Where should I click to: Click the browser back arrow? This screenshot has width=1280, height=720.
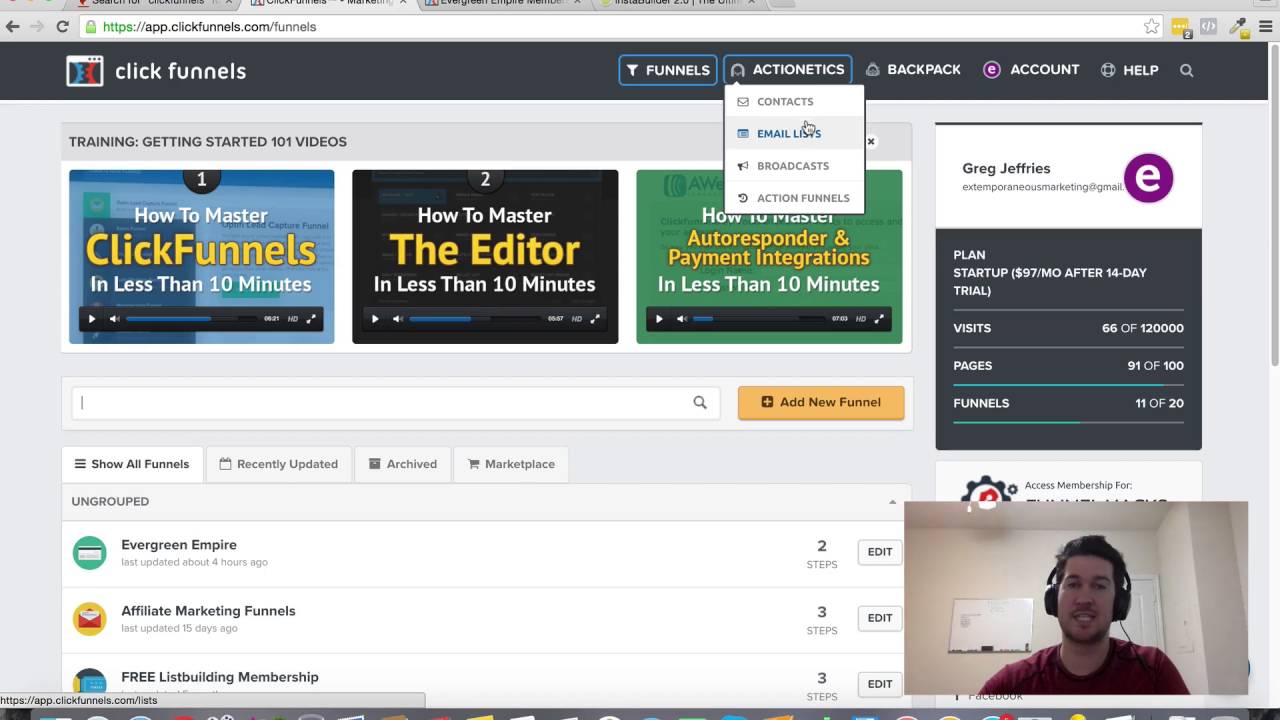(x=13, y=27)
